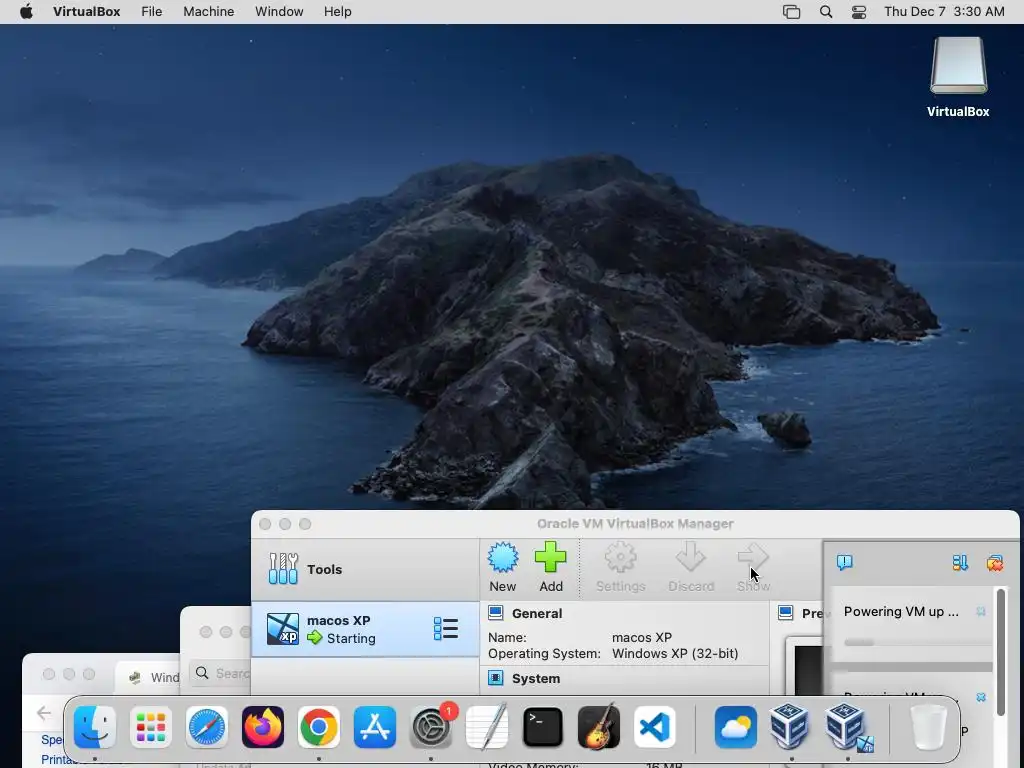Screen dimensions: 1024x768
Task: Open the Trash from the Dock
Action: coord(928,727)
